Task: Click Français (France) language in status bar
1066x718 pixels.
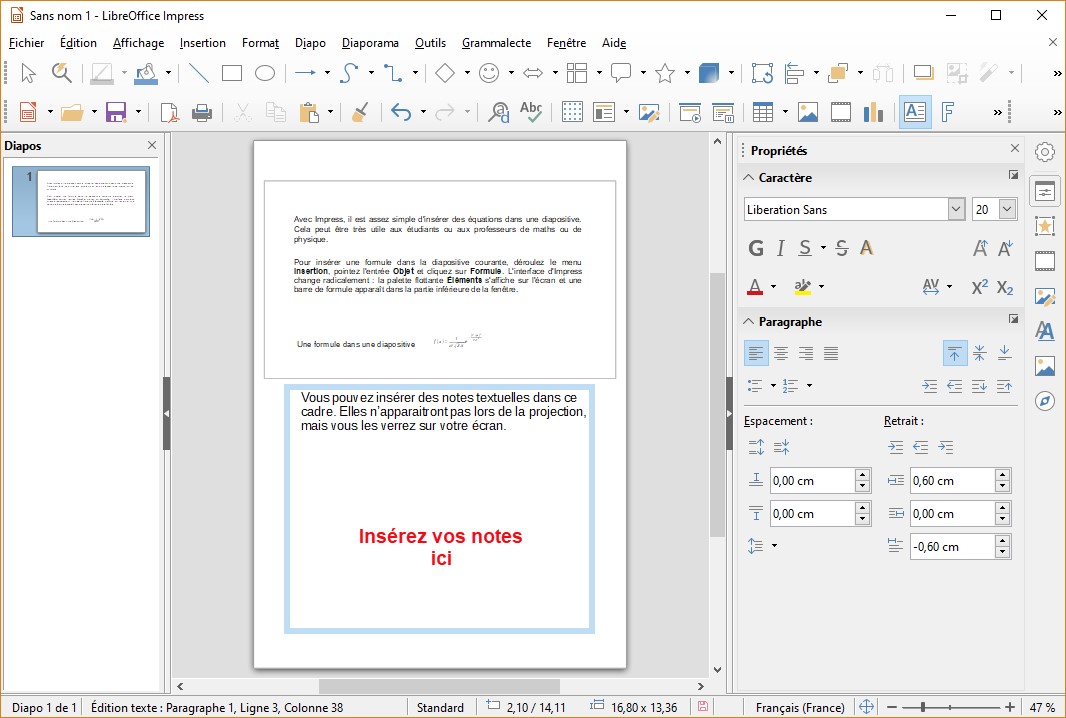Action: 800,707
